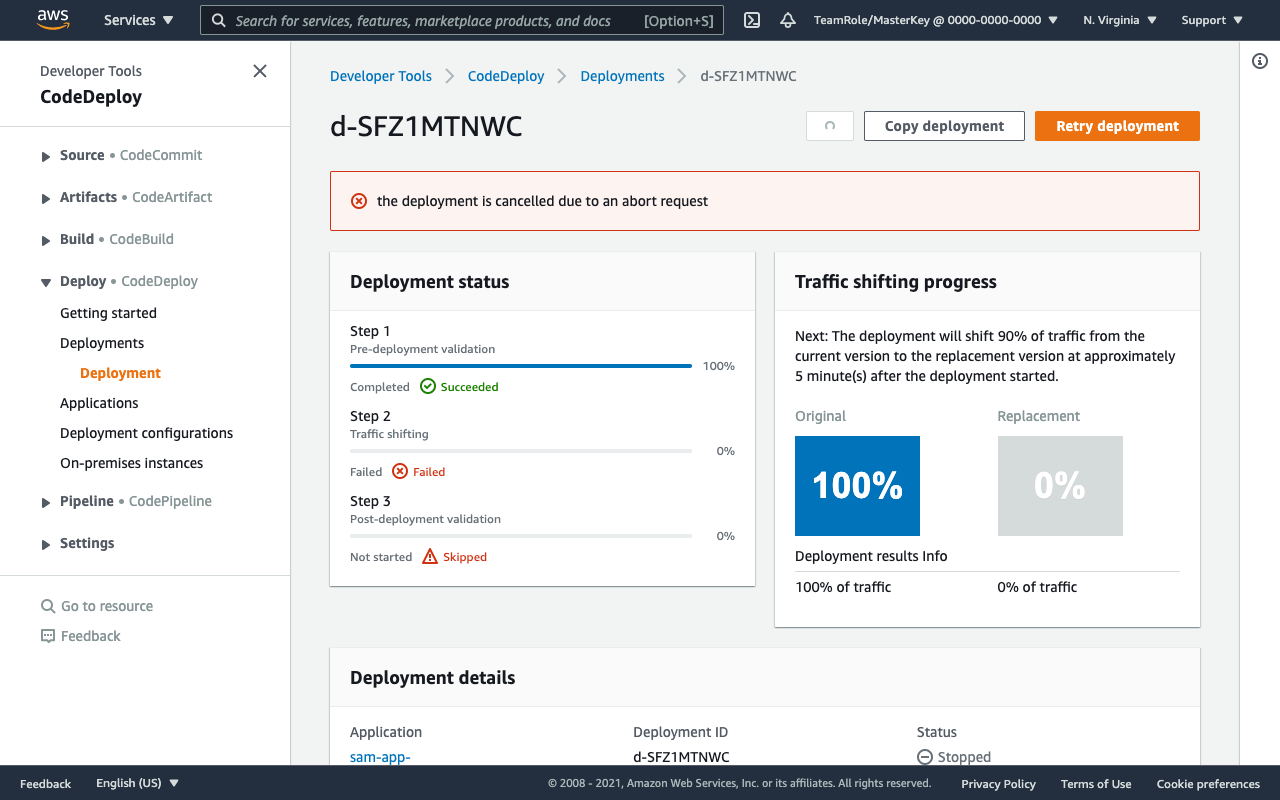The height and width of the screenshot is (800, 1280).
Task: Click the Go to resource link
Action: 107,606
